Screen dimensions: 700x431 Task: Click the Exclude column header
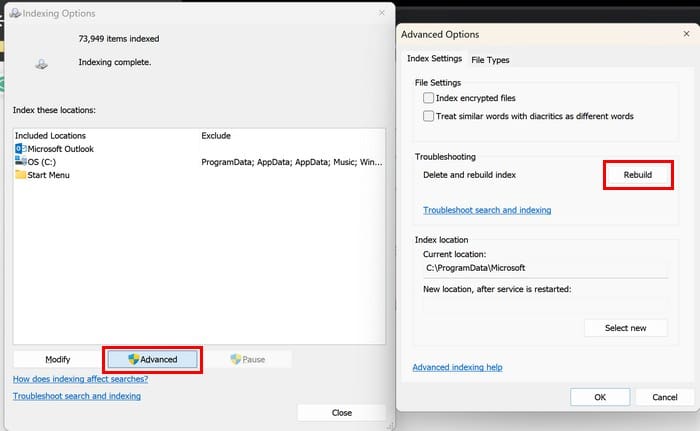pos(216,135)
